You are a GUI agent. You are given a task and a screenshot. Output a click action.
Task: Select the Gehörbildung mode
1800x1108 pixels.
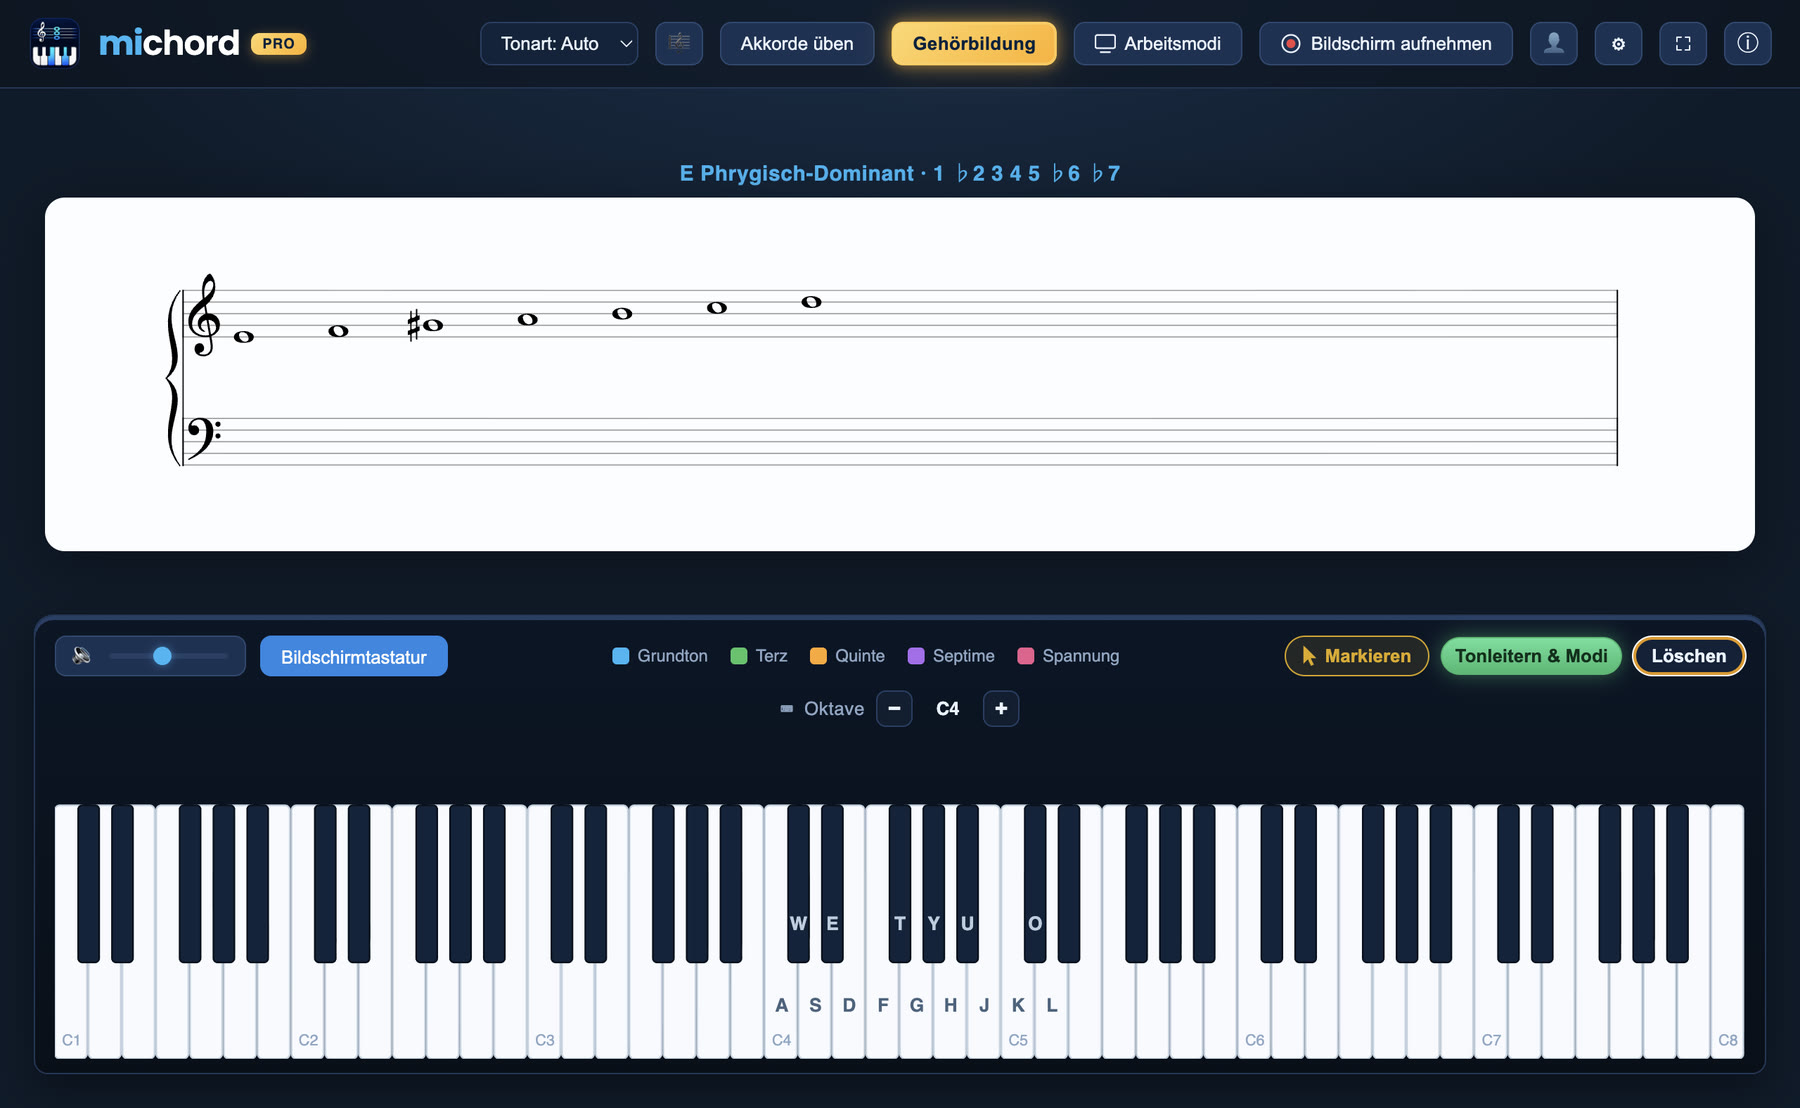(974, 43)
